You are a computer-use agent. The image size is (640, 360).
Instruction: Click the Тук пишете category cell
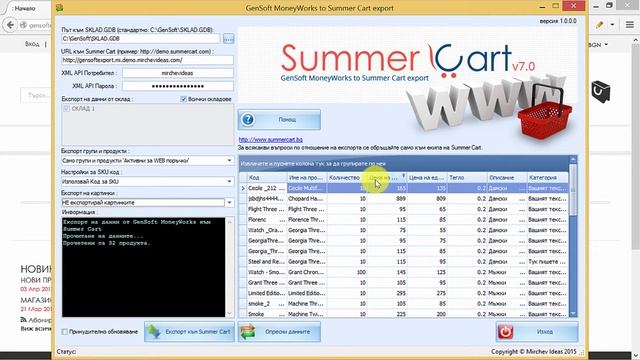point(547,262)
